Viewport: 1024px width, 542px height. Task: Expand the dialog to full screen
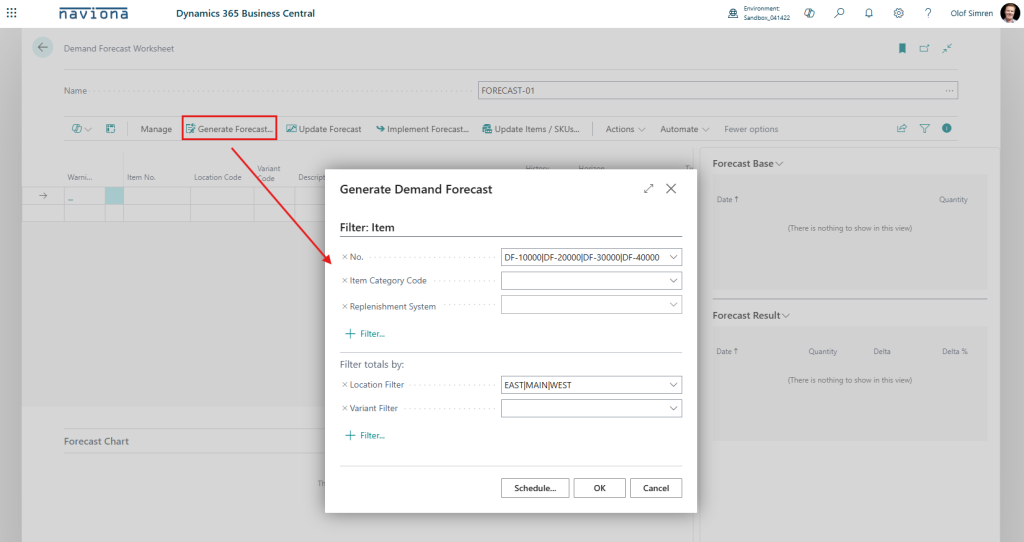click(x=648, y=188)
